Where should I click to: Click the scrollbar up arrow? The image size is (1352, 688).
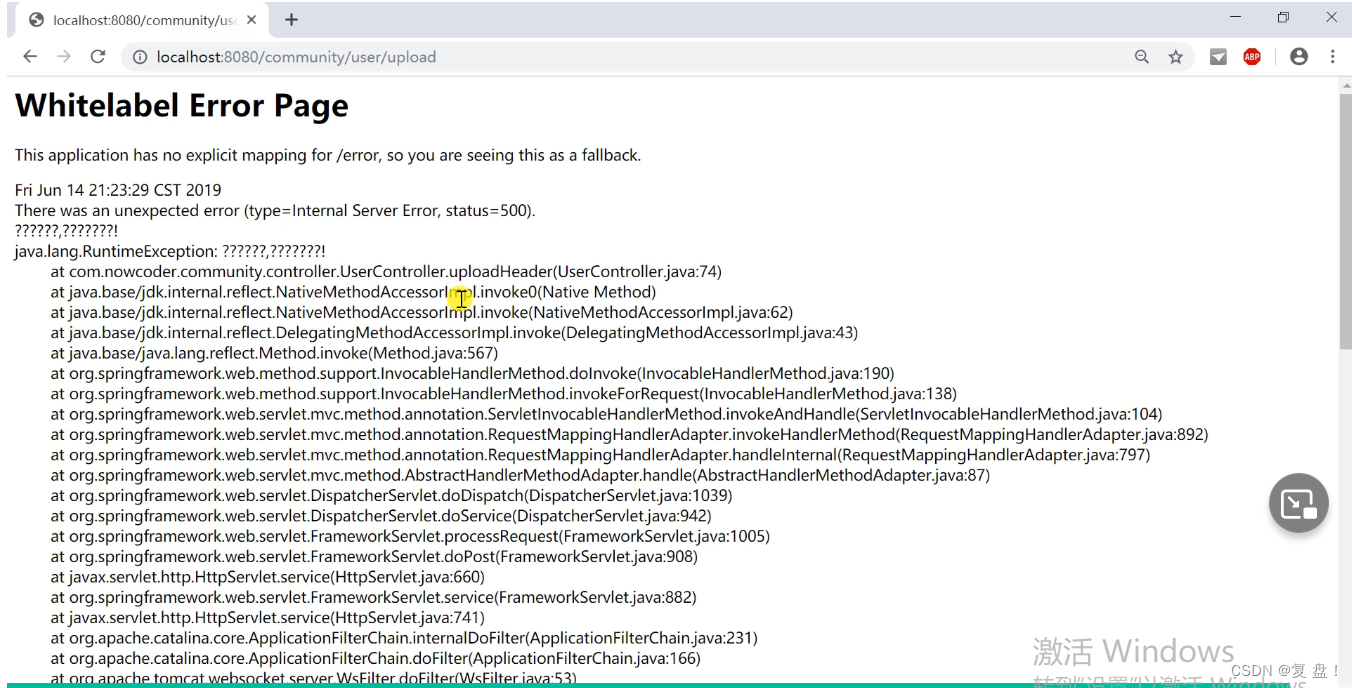tap(1345, 85)
